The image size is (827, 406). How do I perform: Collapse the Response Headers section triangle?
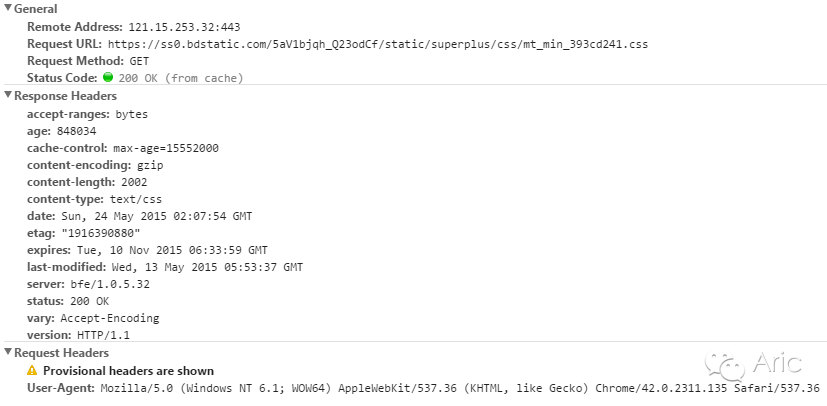click(8, 95)
